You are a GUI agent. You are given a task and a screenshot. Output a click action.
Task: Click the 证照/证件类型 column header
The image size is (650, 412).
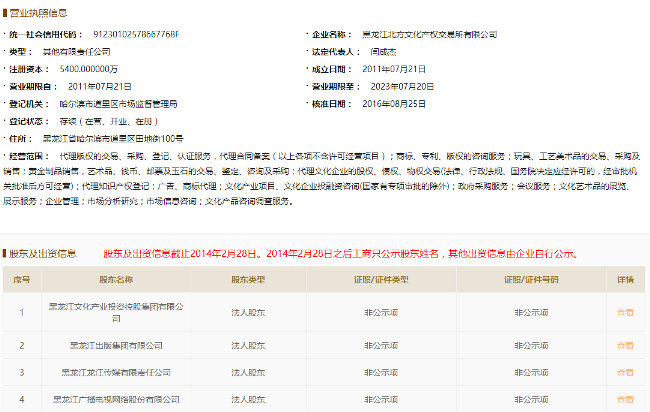pos(381,280)
